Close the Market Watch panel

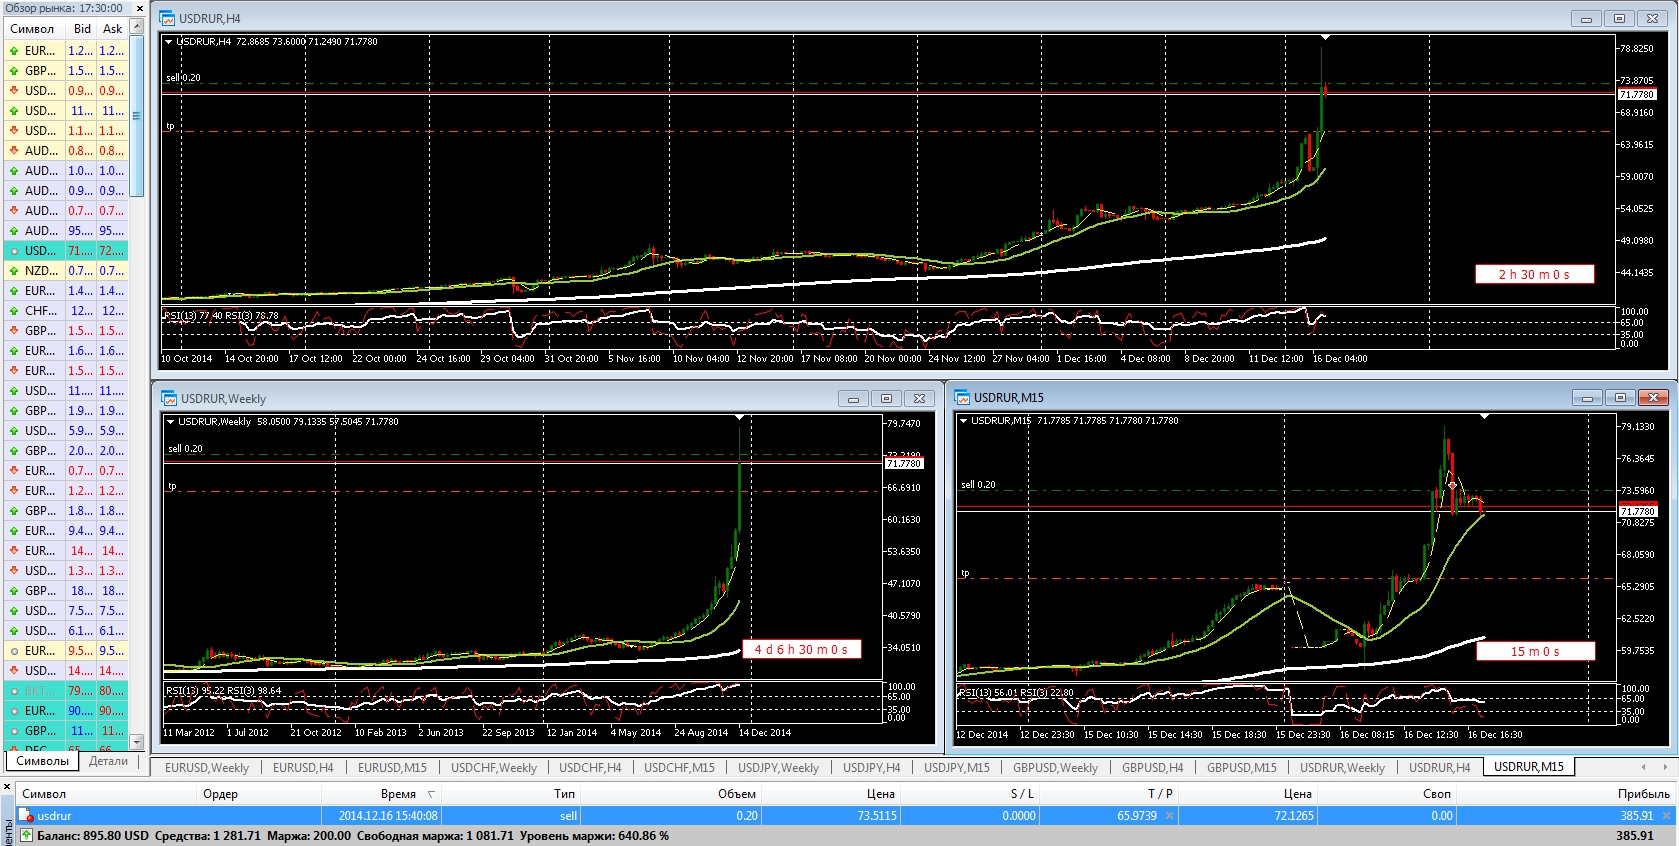[x=140, y=8]
